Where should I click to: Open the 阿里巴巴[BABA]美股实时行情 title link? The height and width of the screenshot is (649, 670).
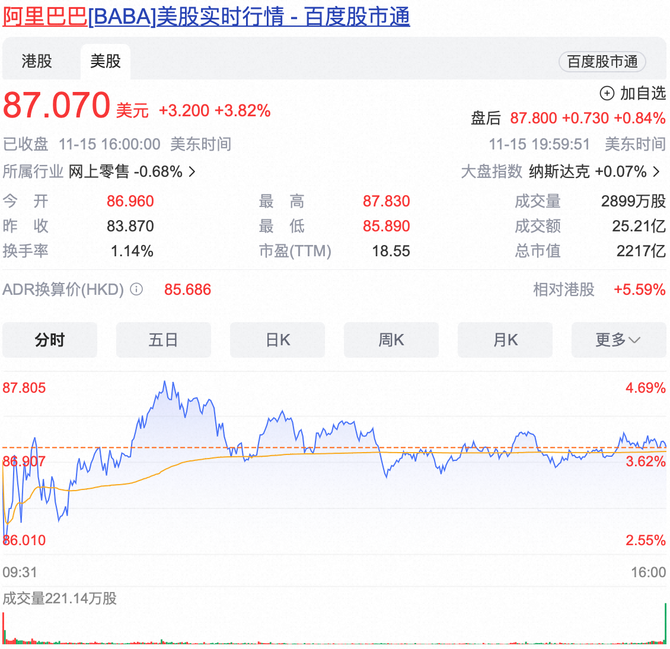click(206, 17)
